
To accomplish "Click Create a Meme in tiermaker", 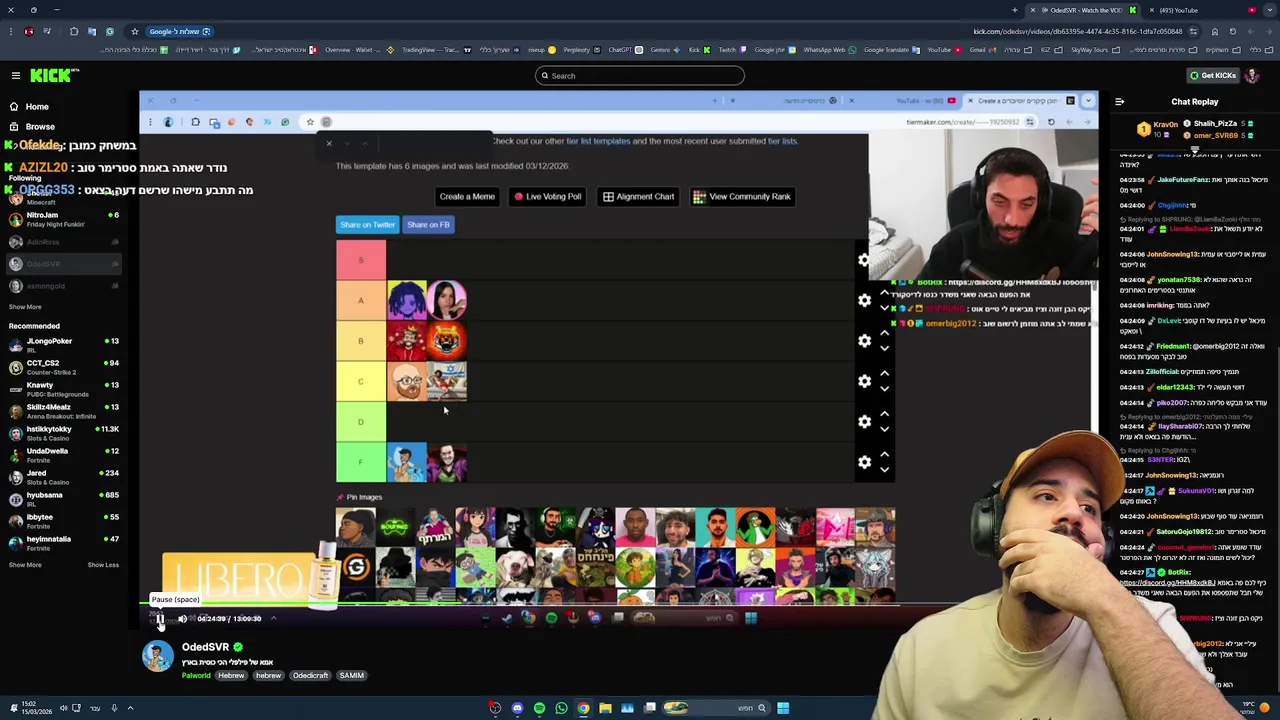I will click(467, 197).
